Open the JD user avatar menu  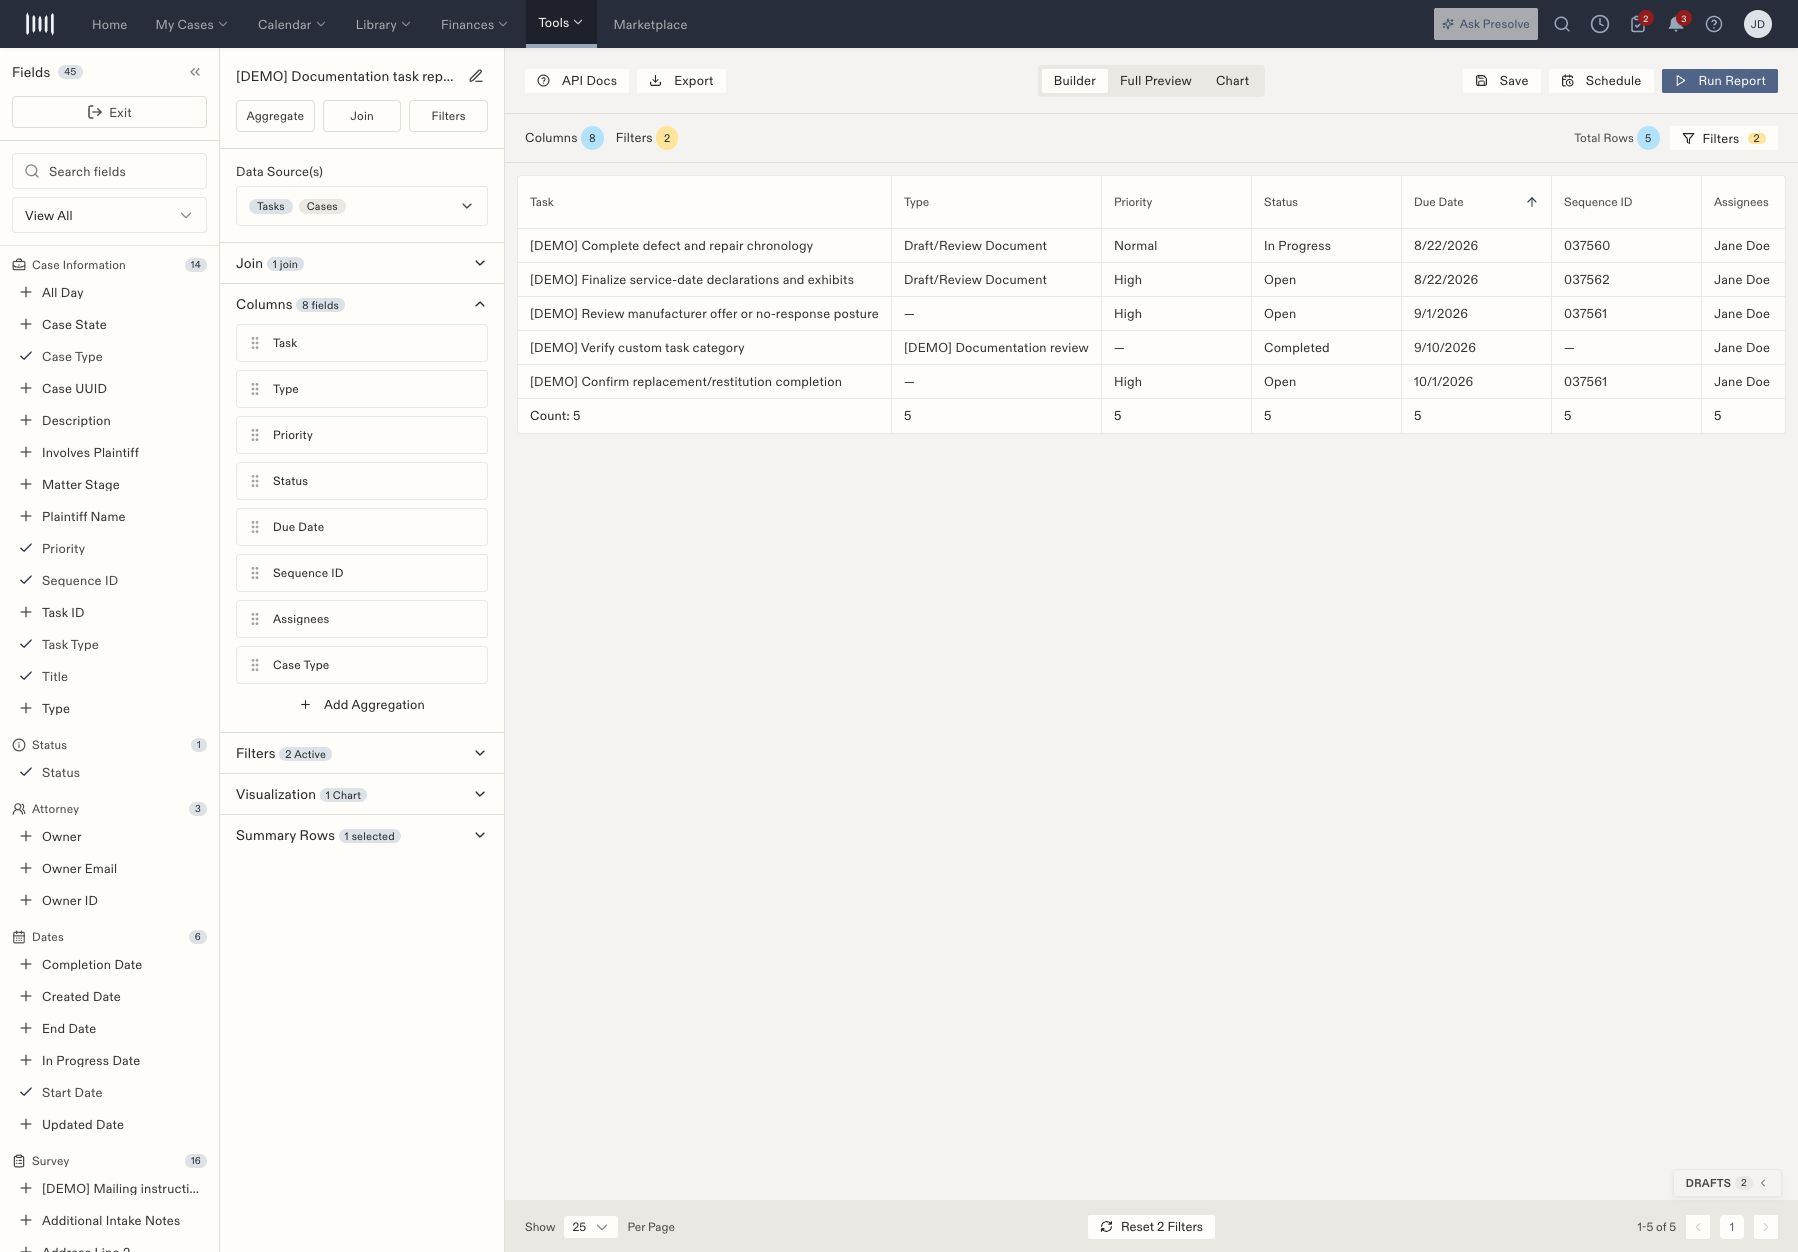[1758, 24]
